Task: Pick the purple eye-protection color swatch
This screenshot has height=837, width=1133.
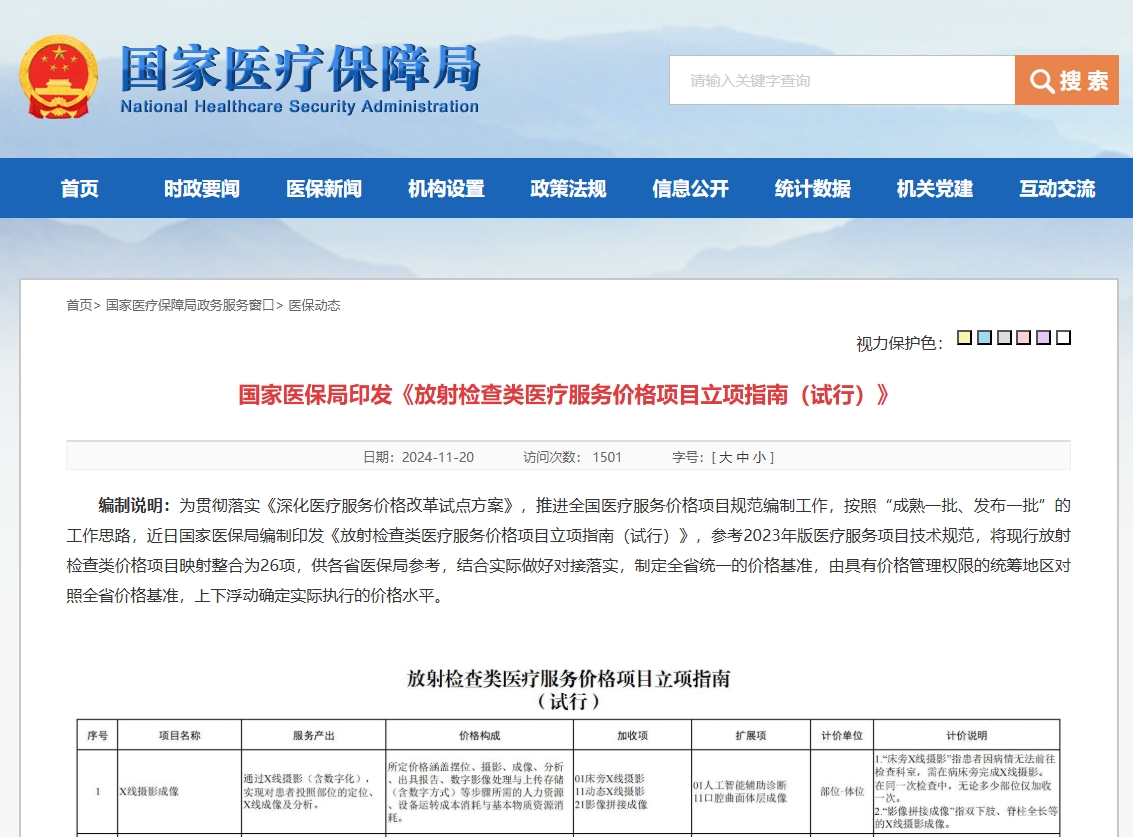Action: tap(1044, 338)
